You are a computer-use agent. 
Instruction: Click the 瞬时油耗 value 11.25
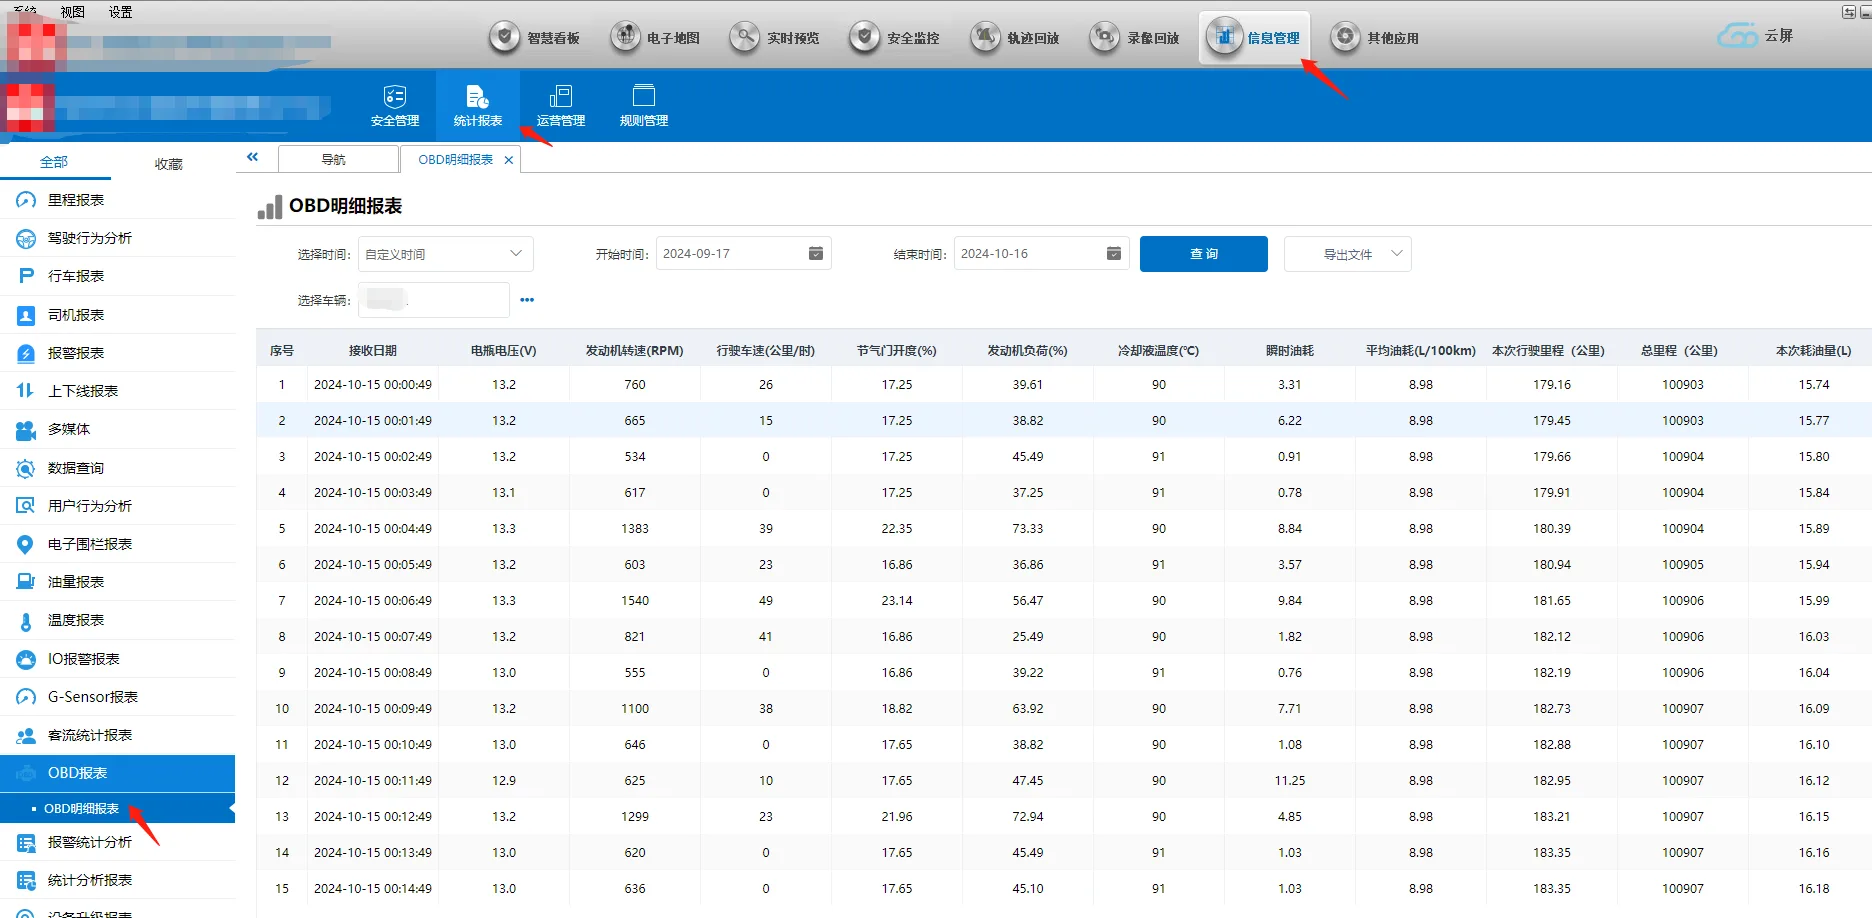click(x=1290, y=781)
